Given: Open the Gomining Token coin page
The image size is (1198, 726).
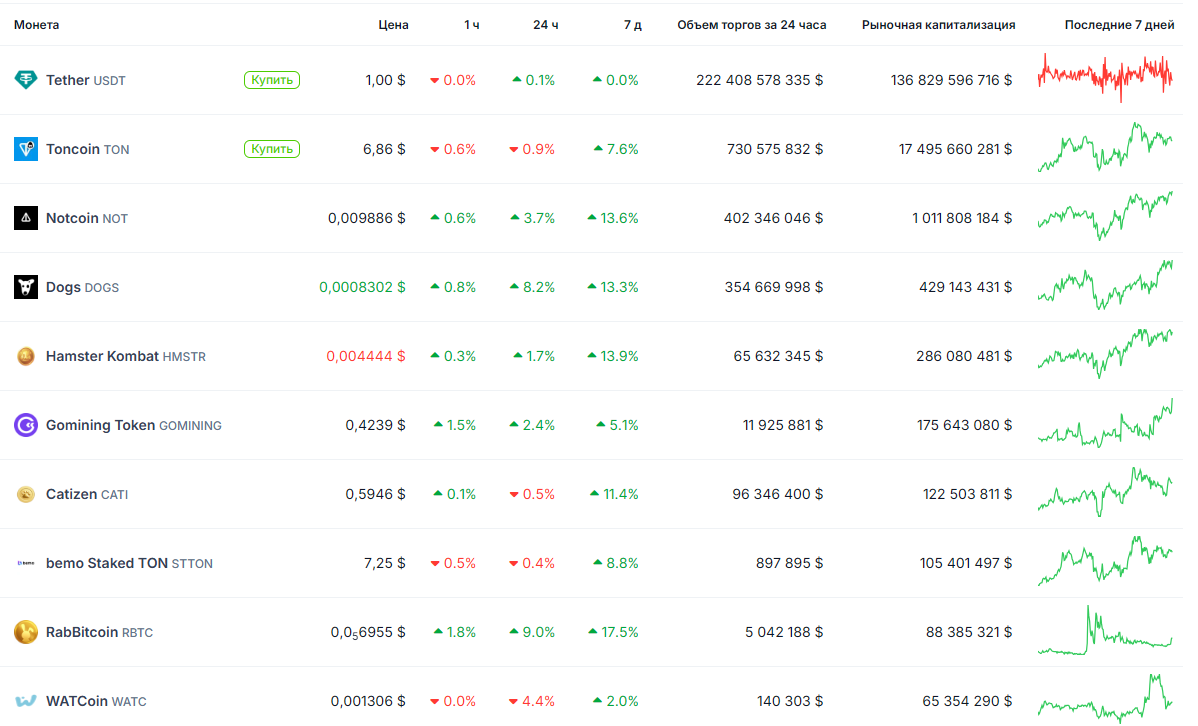Looking at the screenshot, I should pyautogui.click(x=134, y=426).
